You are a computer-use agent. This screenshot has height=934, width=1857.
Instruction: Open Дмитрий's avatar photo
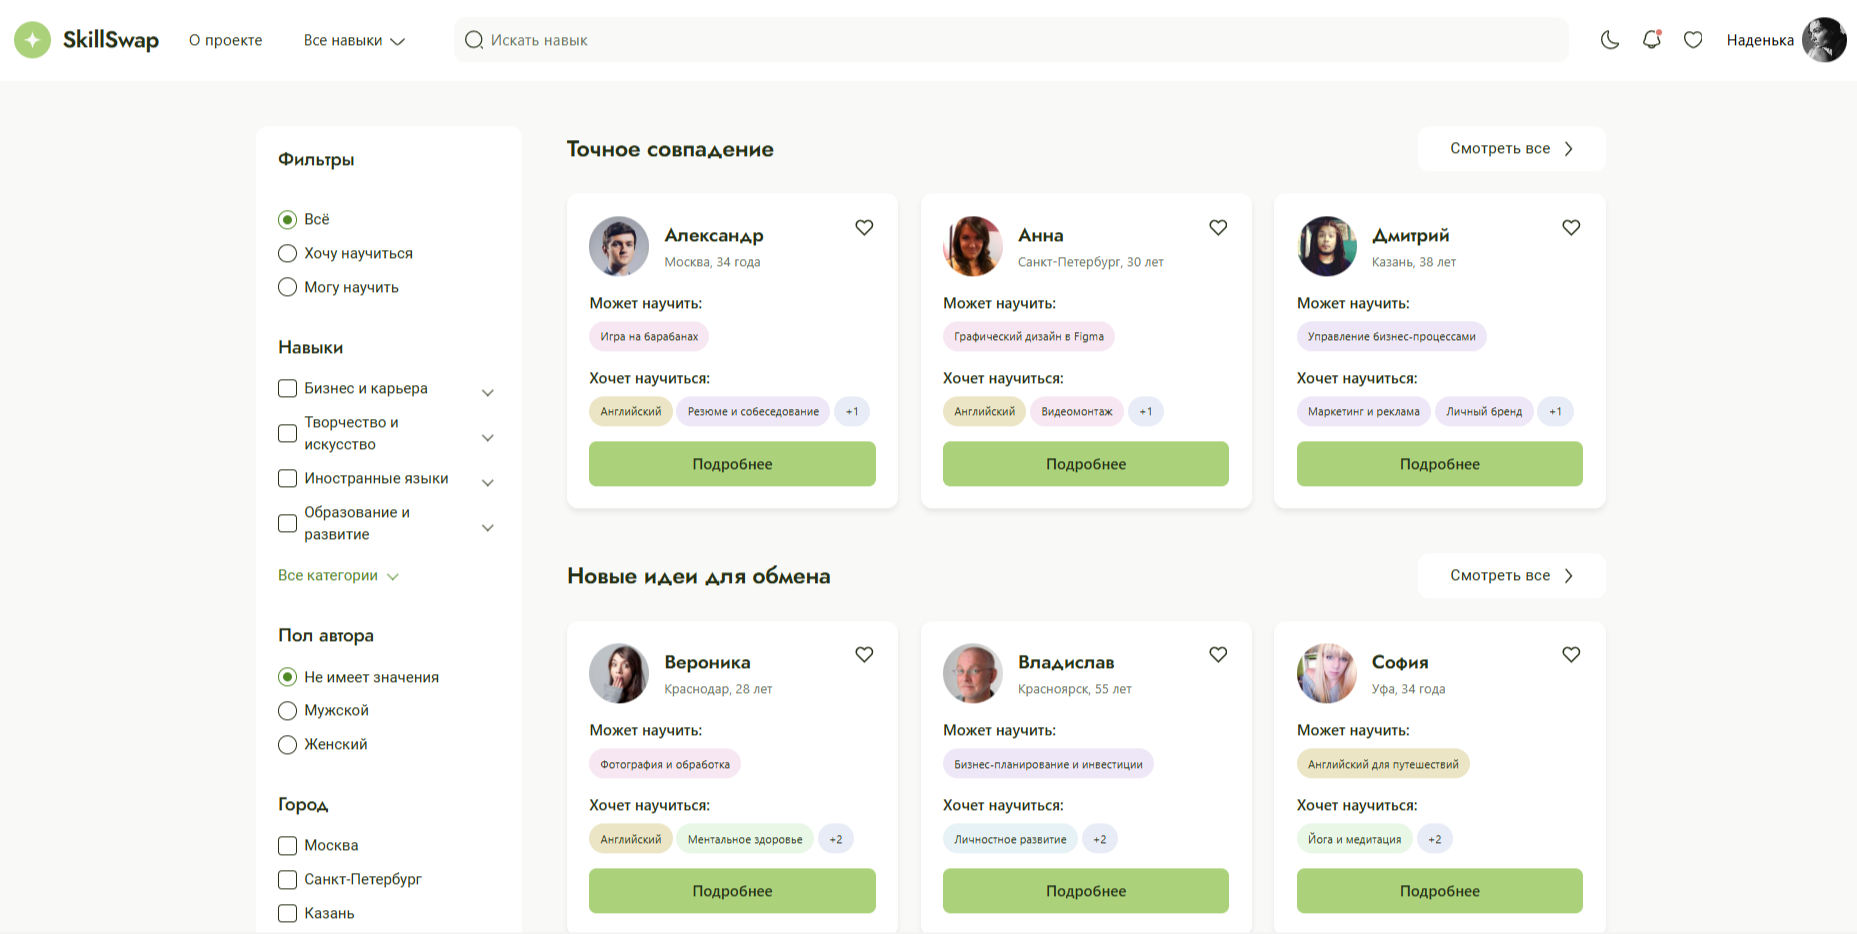[1327, 246]
